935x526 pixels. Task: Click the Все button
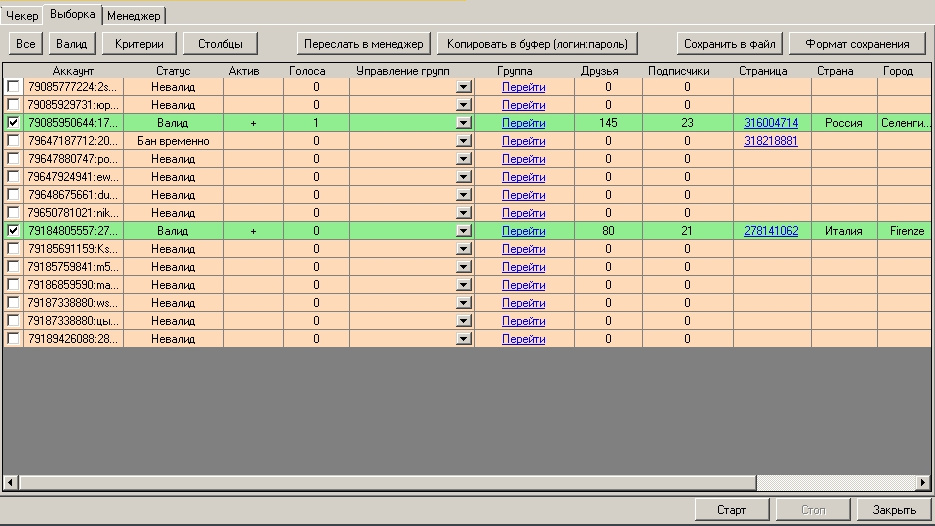(25, 44)
